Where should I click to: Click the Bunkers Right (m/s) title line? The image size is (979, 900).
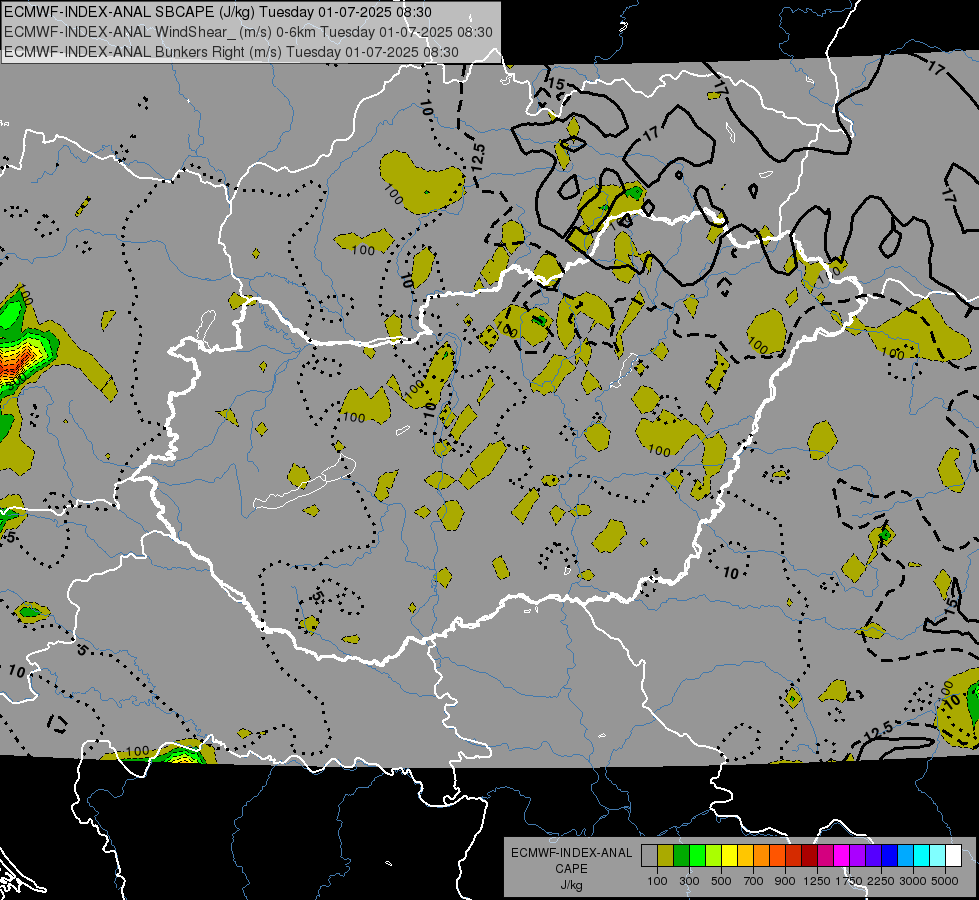coord(232,52)
